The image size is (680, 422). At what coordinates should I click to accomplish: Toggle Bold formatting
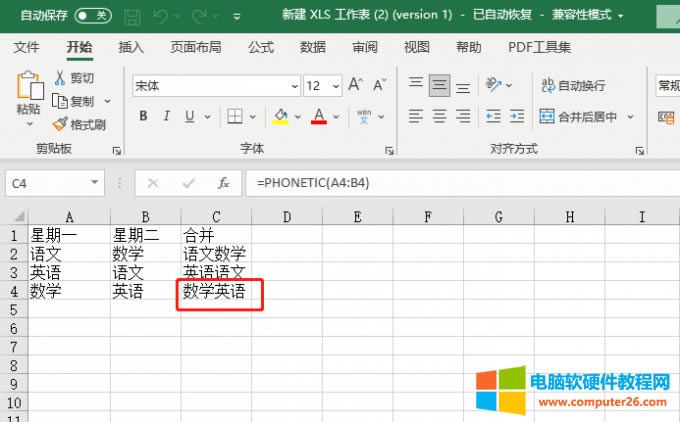tap(143, 116)
